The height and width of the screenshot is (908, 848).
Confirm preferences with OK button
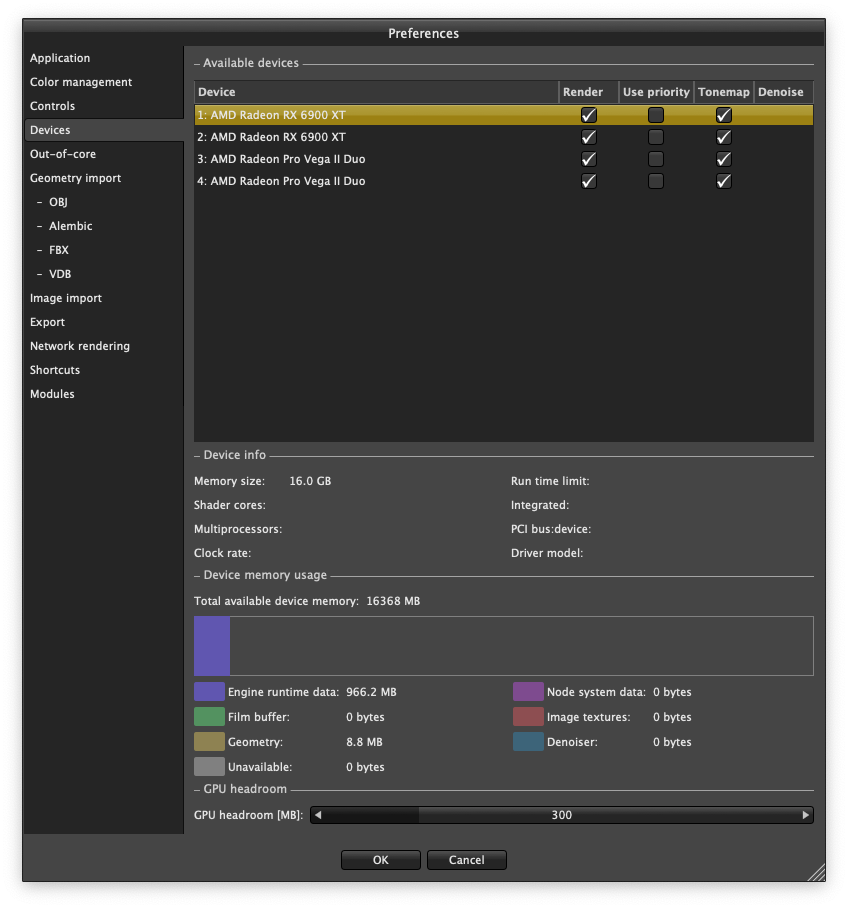(x=381, y=860)
